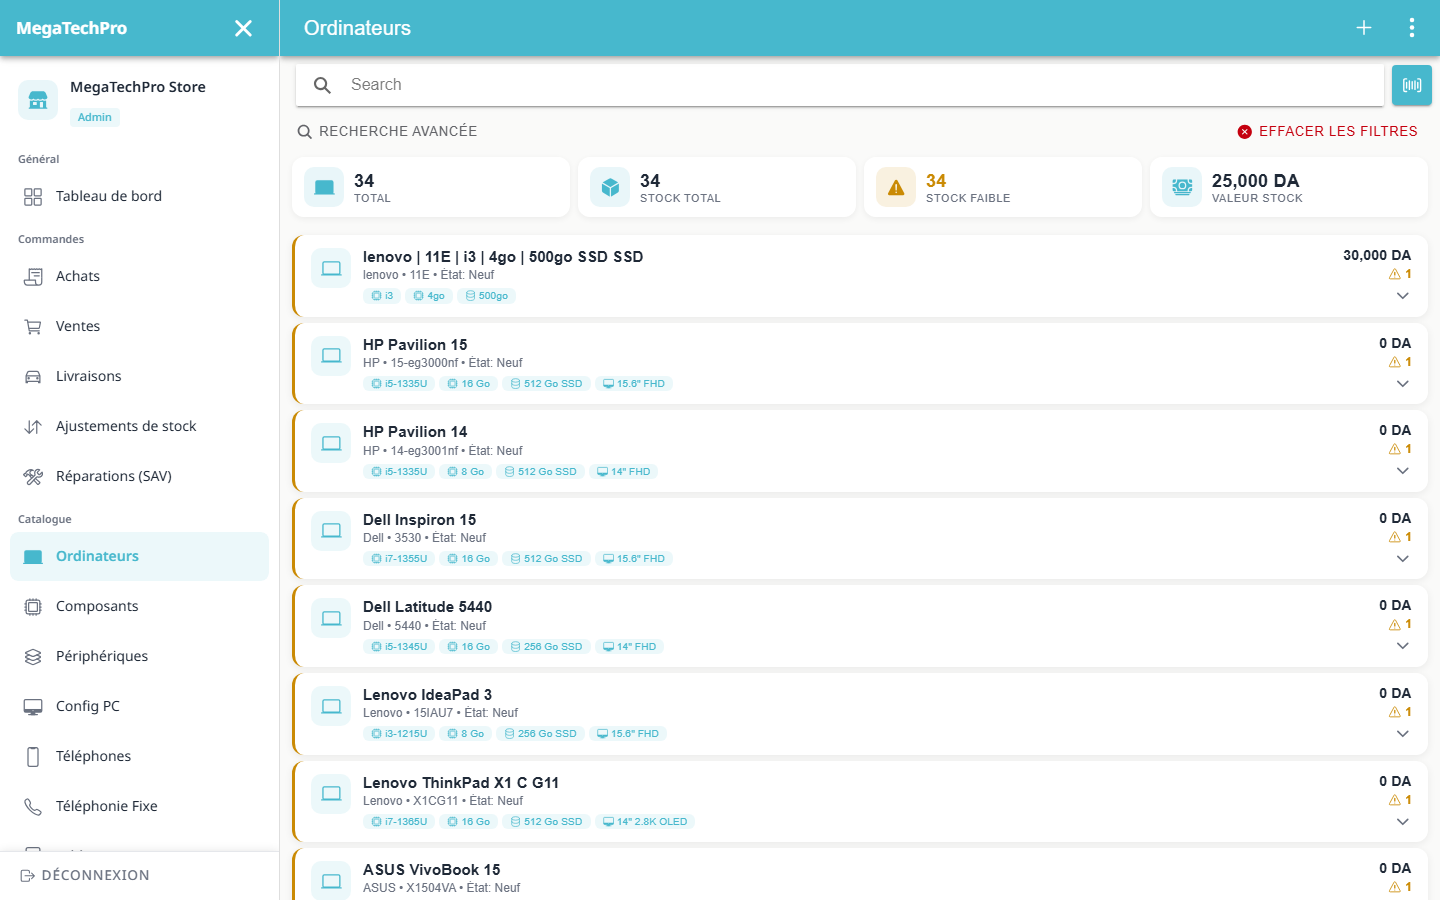Screen dimensions: 1440x900
Task: Click the Téléphones smartphone icon
Action: click(33, 757)
